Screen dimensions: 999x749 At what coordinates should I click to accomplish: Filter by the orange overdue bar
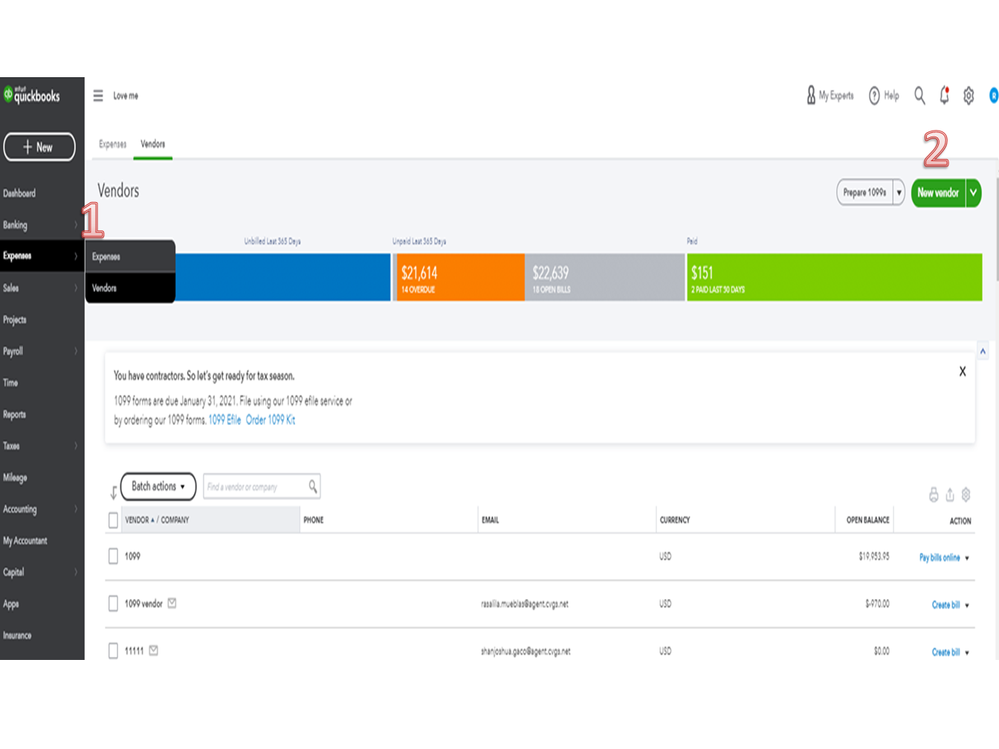coord(459,277)
